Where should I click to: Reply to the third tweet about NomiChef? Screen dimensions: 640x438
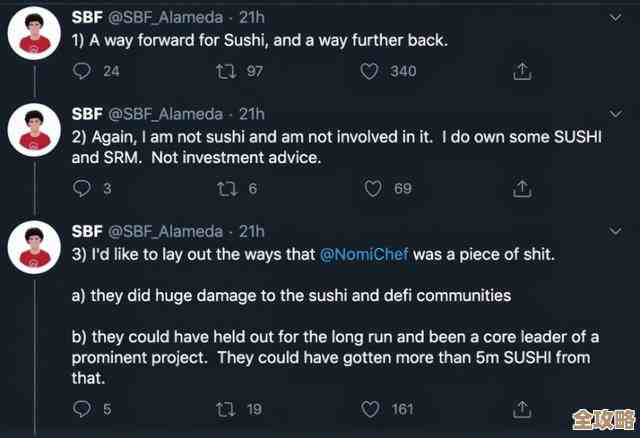point(83,408)
